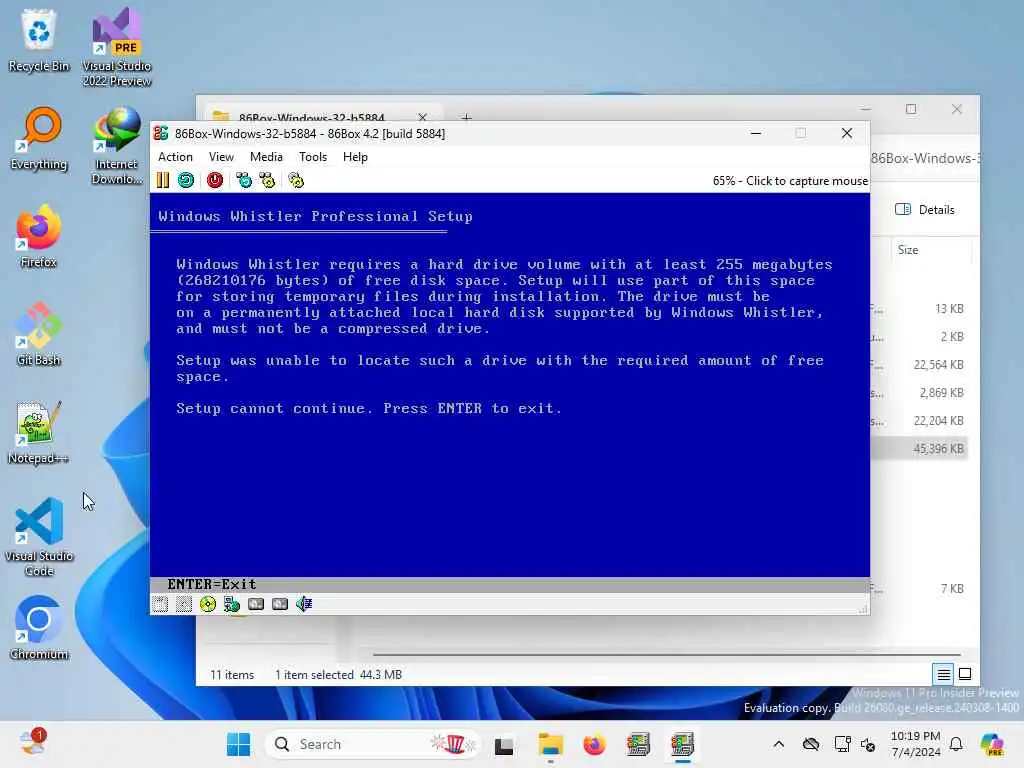Image resolution: width=1024 pixels, height=768 pixels.
Task: Select the file row sized 13 KB
Action: (x=920, y=309)
